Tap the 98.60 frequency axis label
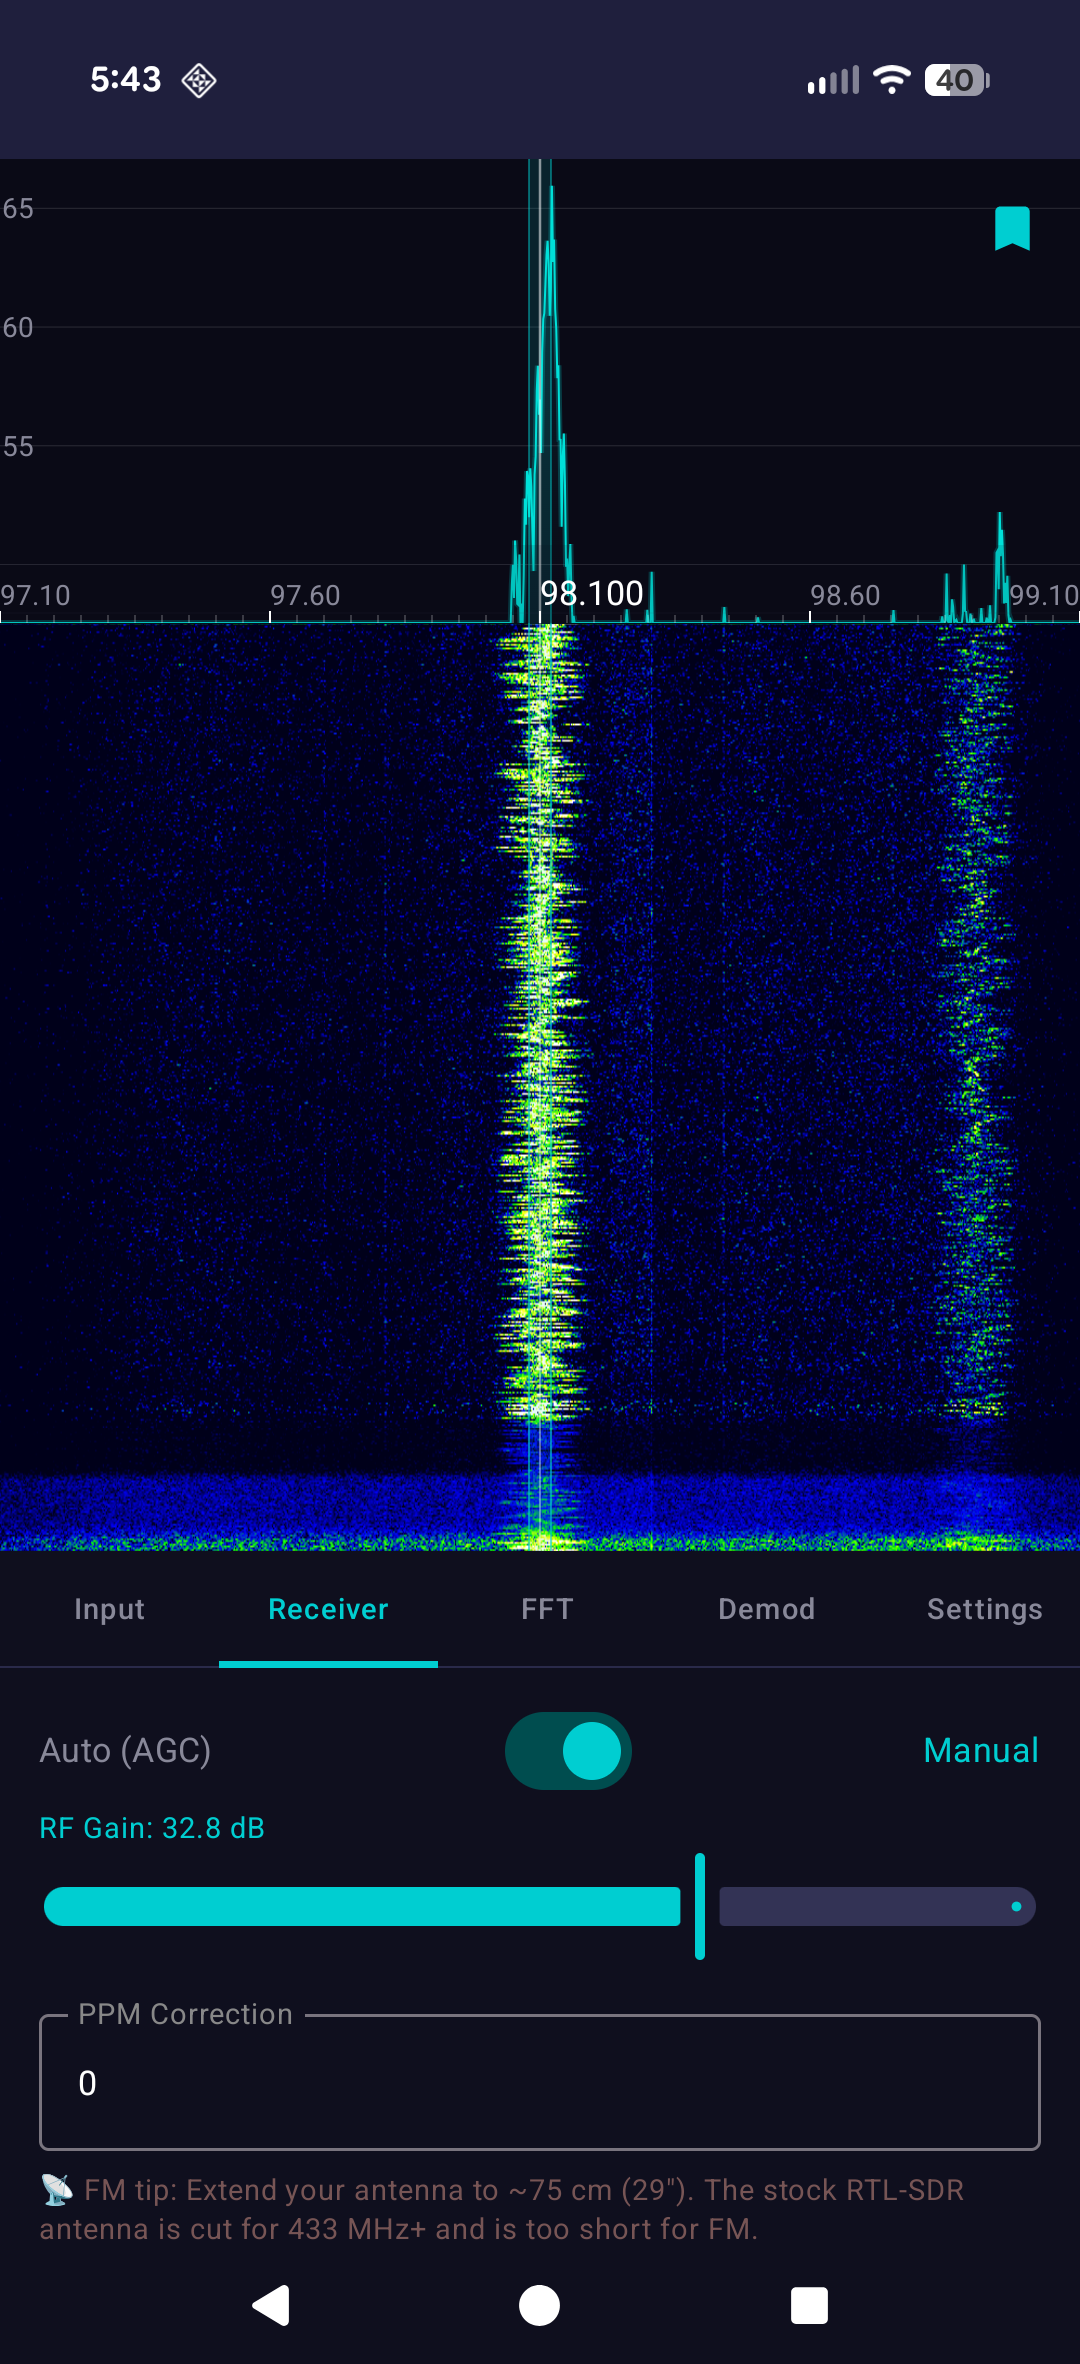Screen dimensions: 1080x2364 (x=845, y=595)
